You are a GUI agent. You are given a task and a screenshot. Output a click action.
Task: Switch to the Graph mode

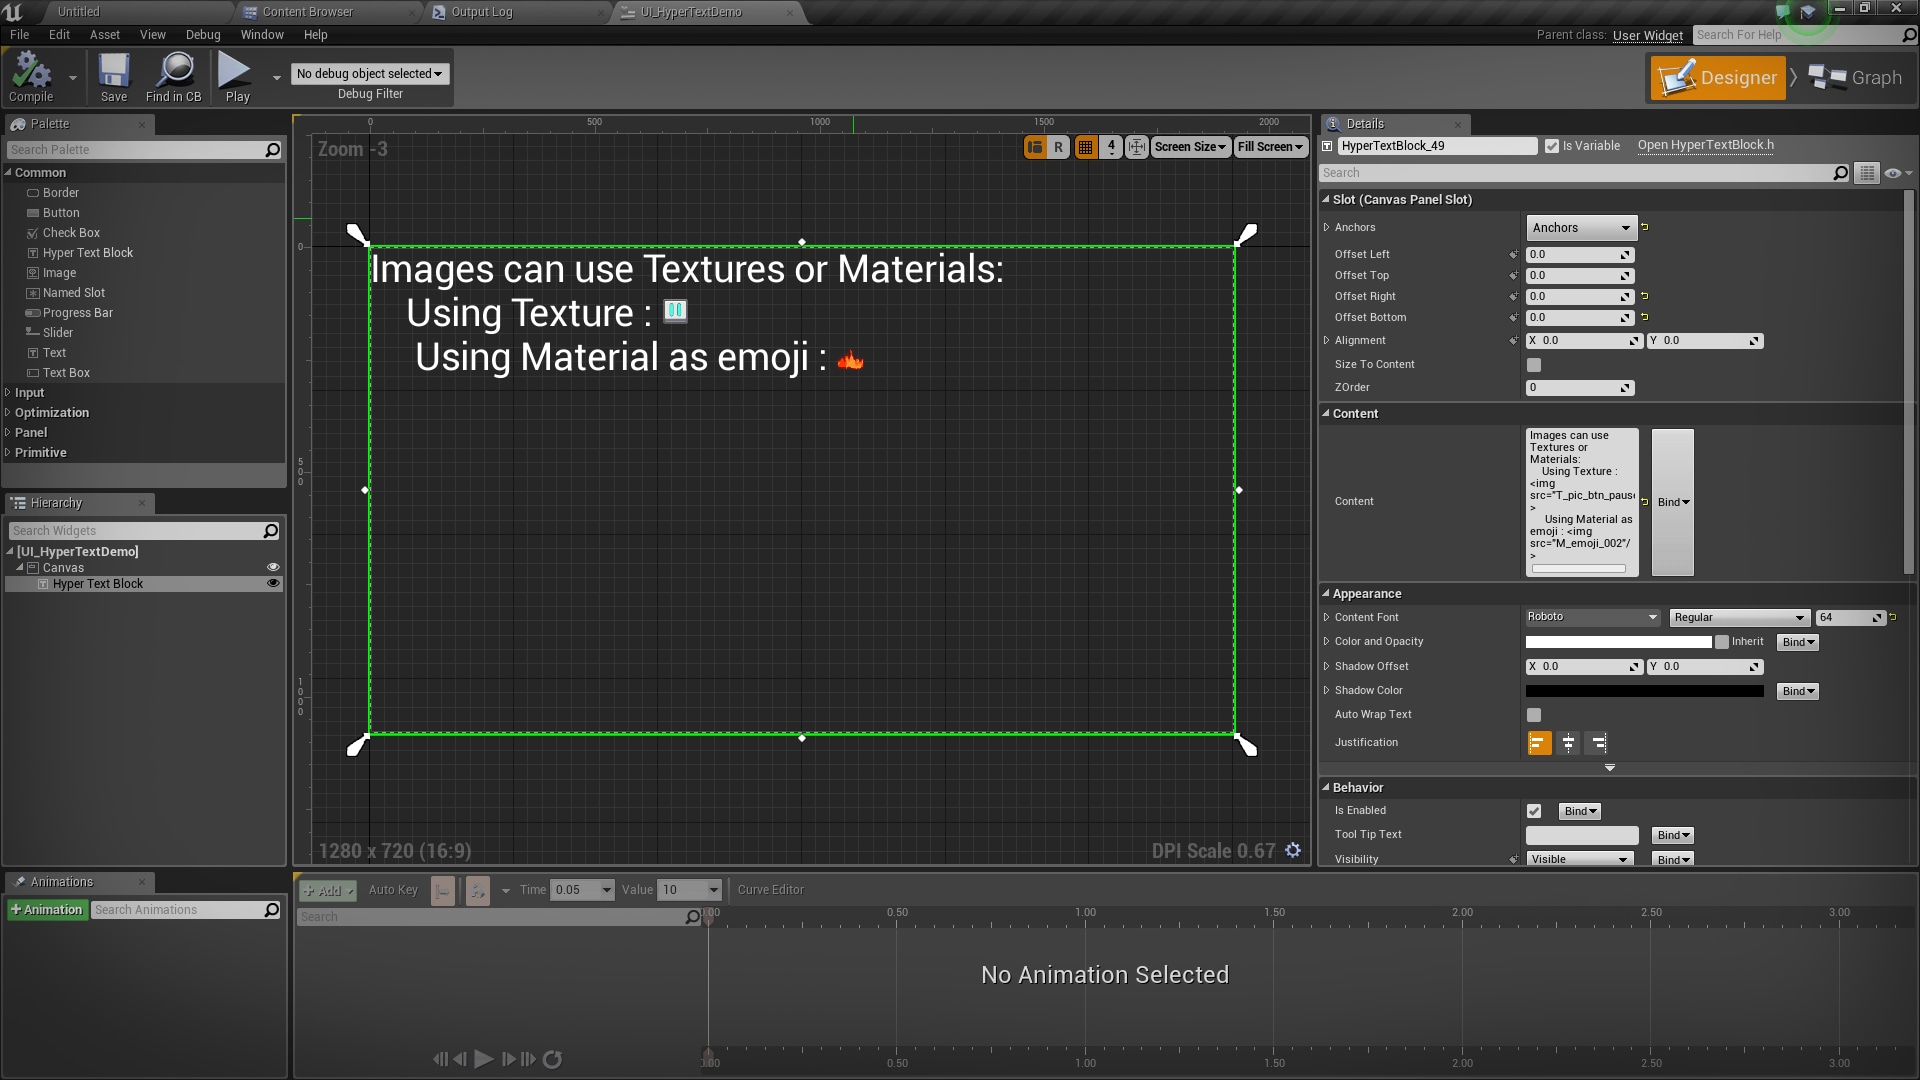(x=1855, y=77)
